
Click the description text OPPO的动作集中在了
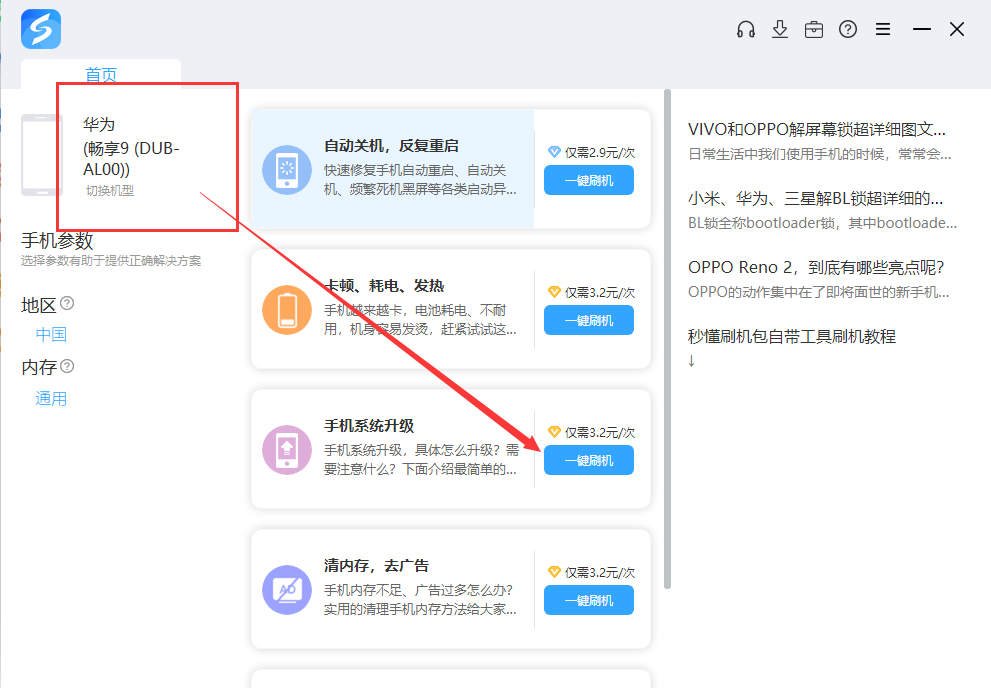coord(818,292)
